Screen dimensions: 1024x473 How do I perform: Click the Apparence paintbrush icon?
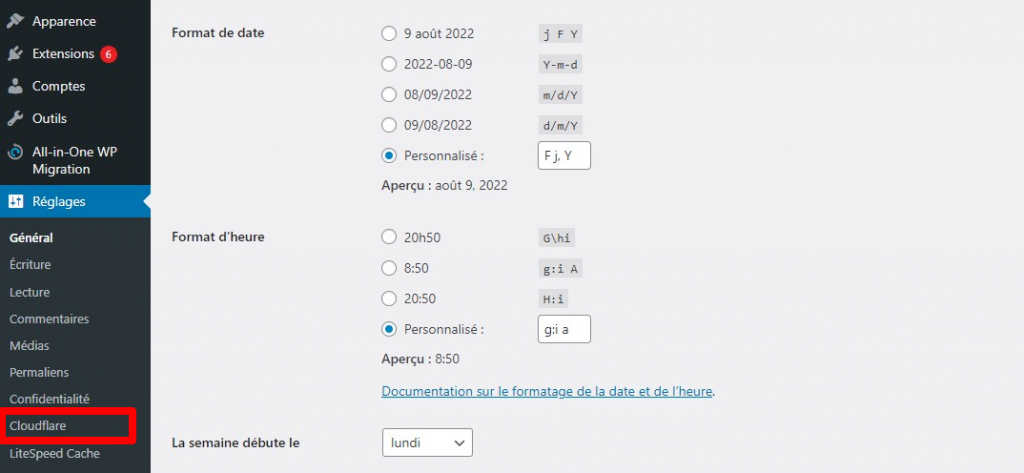pos(16,21)
